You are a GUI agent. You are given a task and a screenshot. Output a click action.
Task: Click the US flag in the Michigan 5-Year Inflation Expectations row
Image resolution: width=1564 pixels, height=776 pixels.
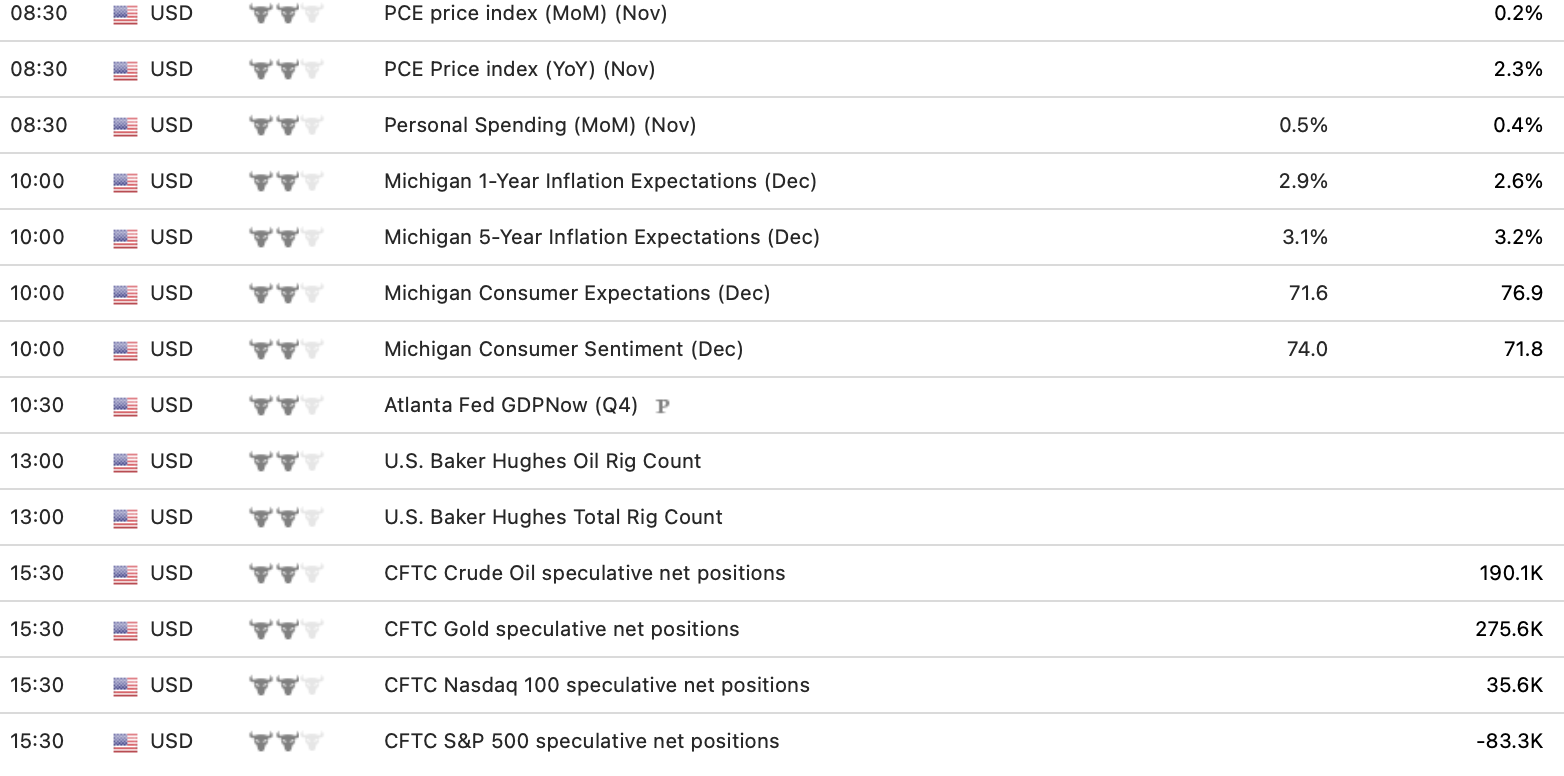pyautogui.click(x=125, y=238)
